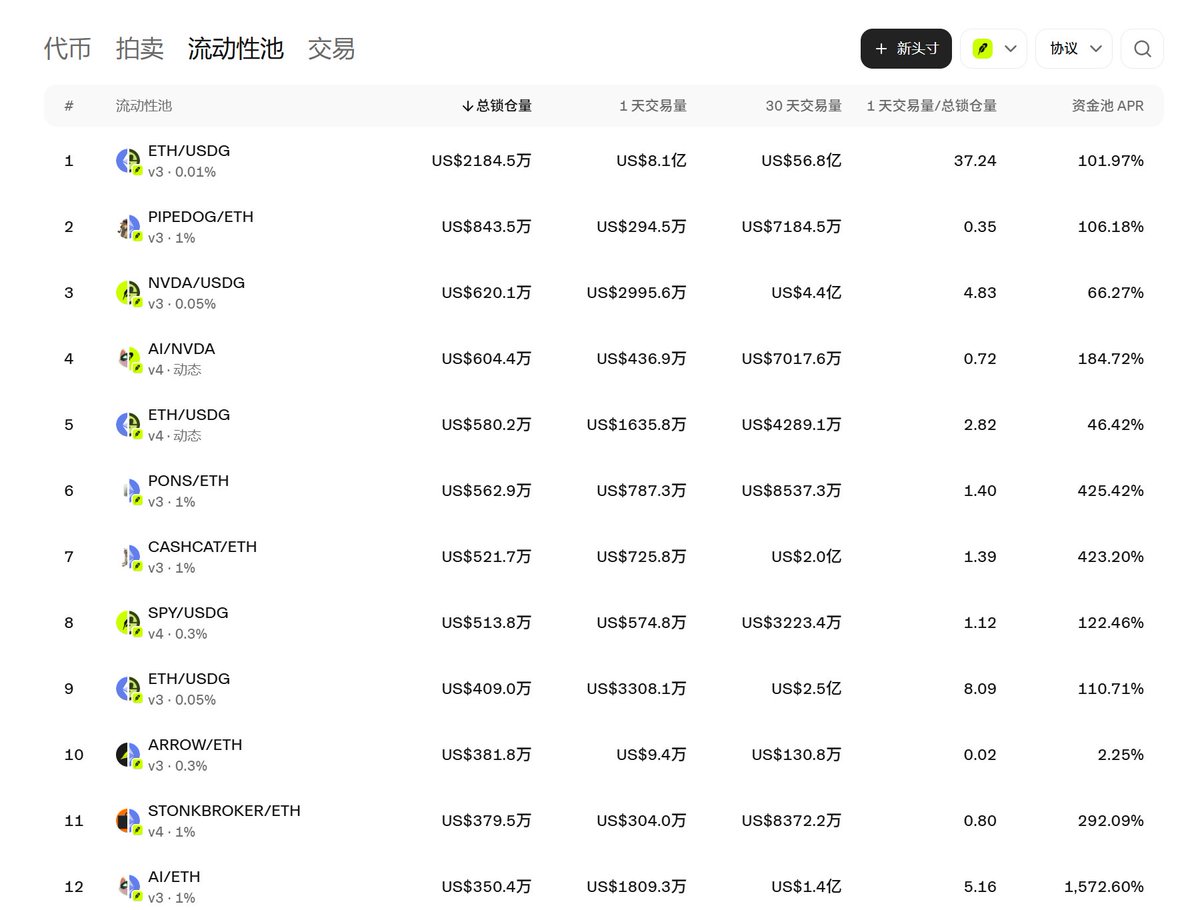Screen dimensions: 1200x910
Task: Sort by 总锁仓量 column header
Action: point(496,106)
